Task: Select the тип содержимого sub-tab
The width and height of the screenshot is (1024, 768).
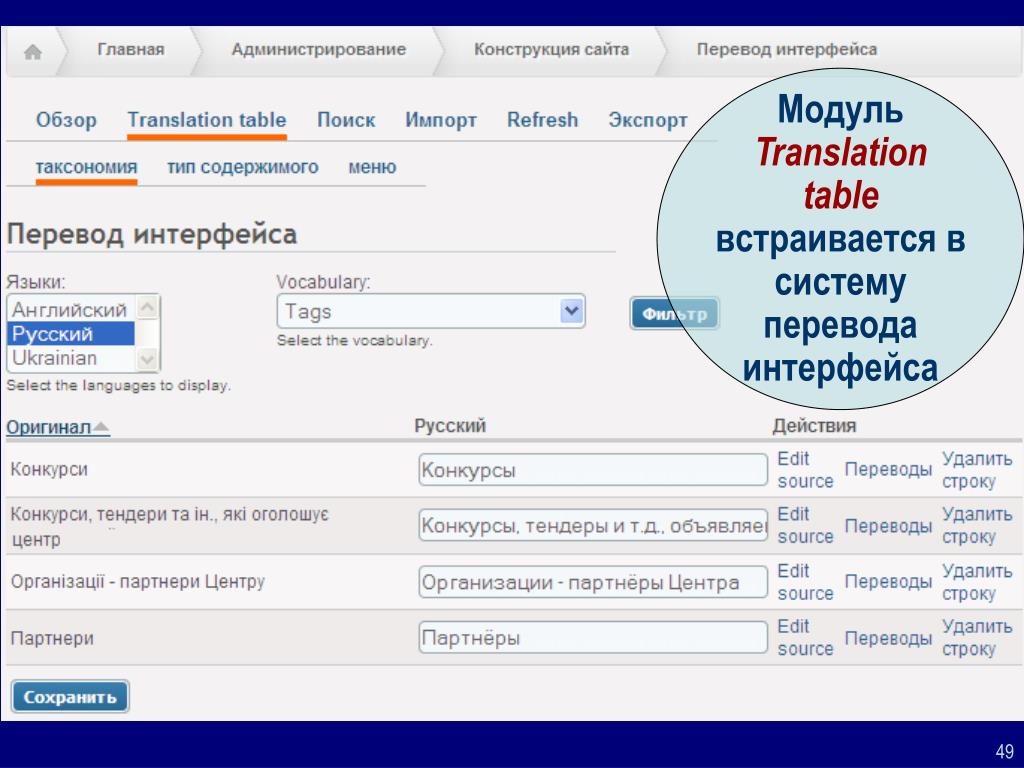Action: coord(242,167)
